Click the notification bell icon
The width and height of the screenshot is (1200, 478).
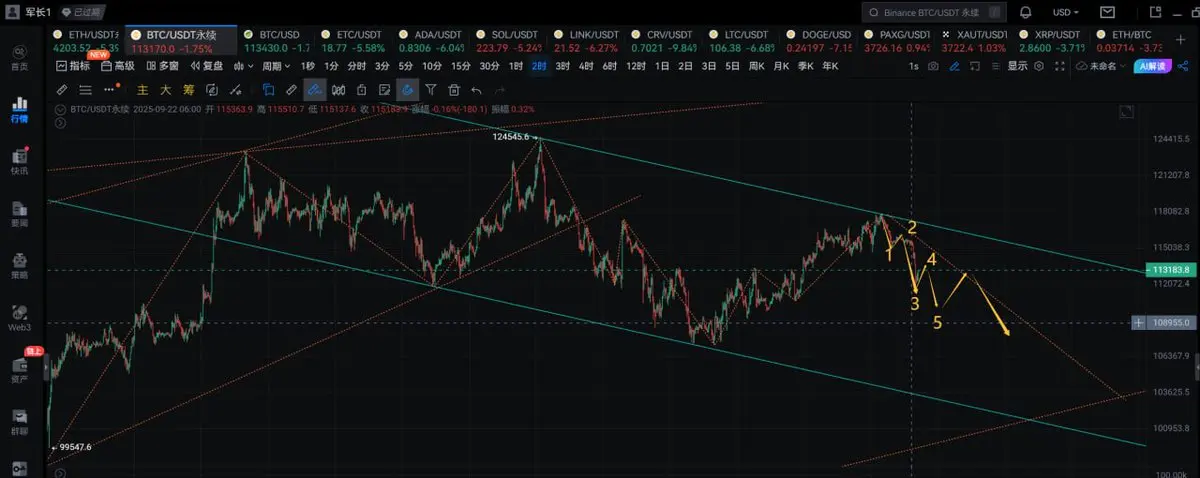[1026, 13]
